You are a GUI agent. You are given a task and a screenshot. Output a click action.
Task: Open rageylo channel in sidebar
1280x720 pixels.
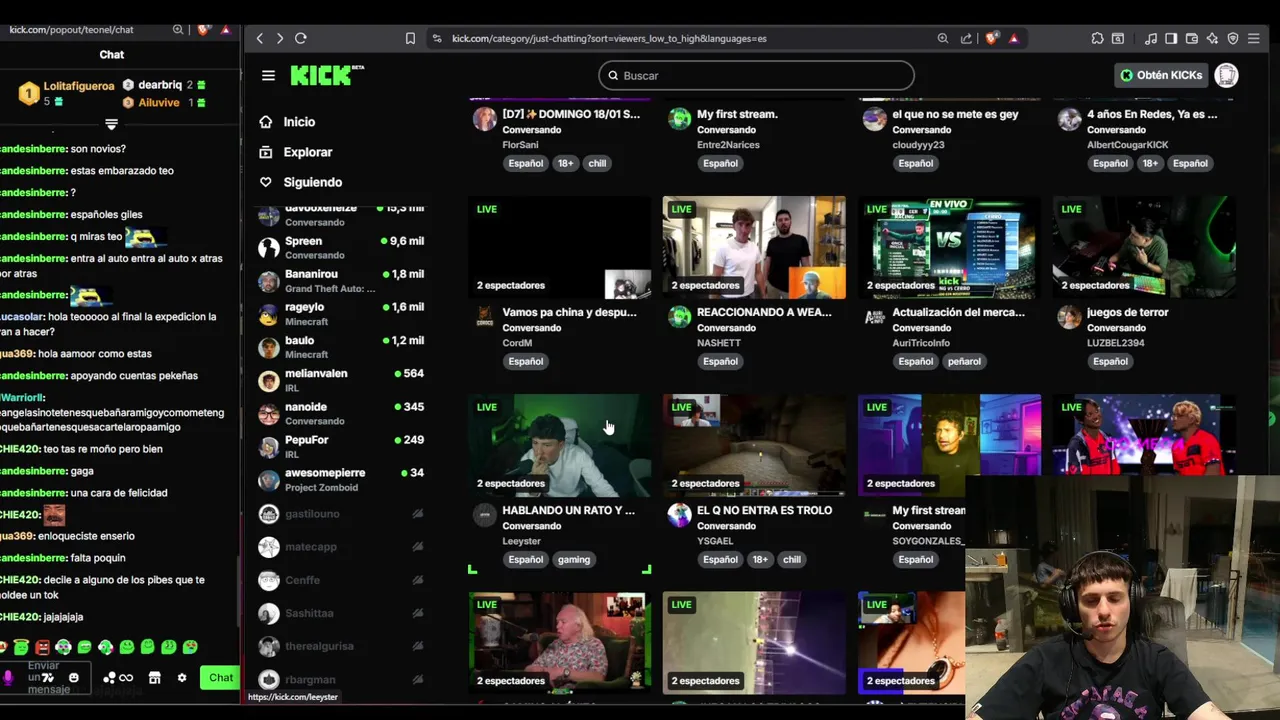tap(341, 313)
